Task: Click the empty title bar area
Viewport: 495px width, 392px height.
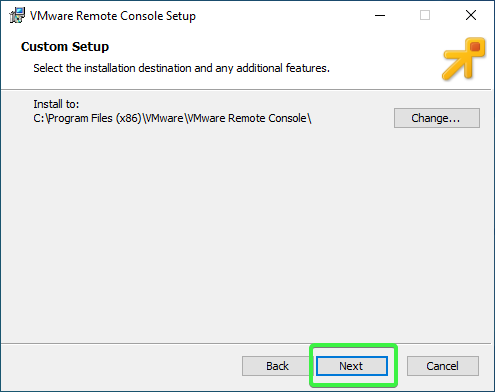Action: tap(283, 15)
